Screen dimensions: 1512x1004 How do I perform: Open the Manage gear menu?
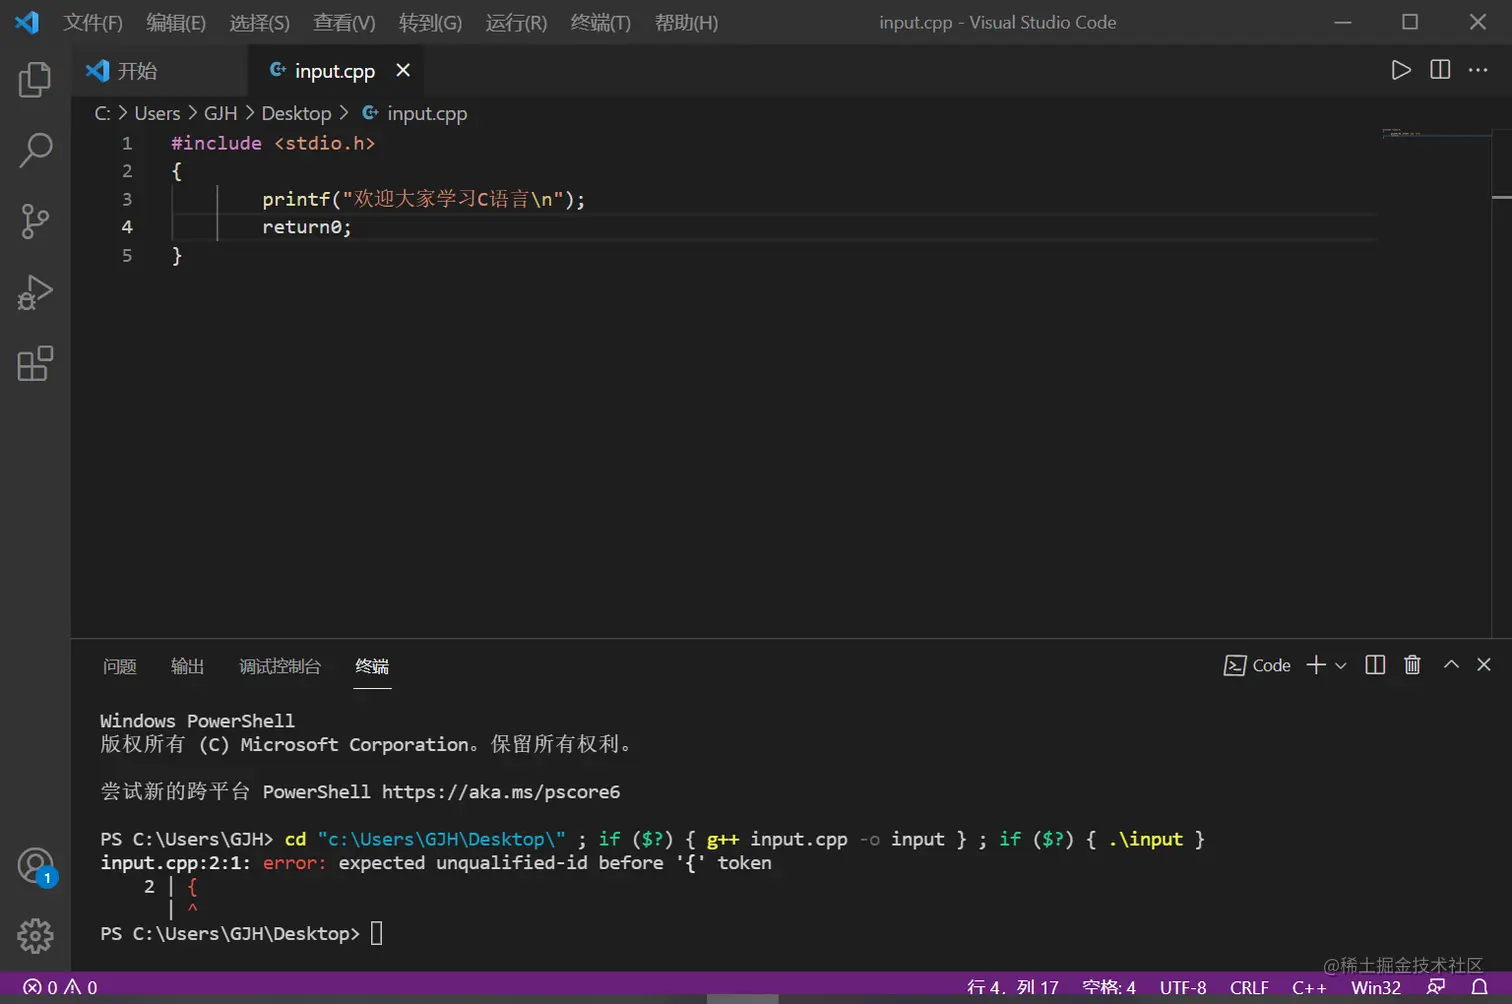(35, 936)
